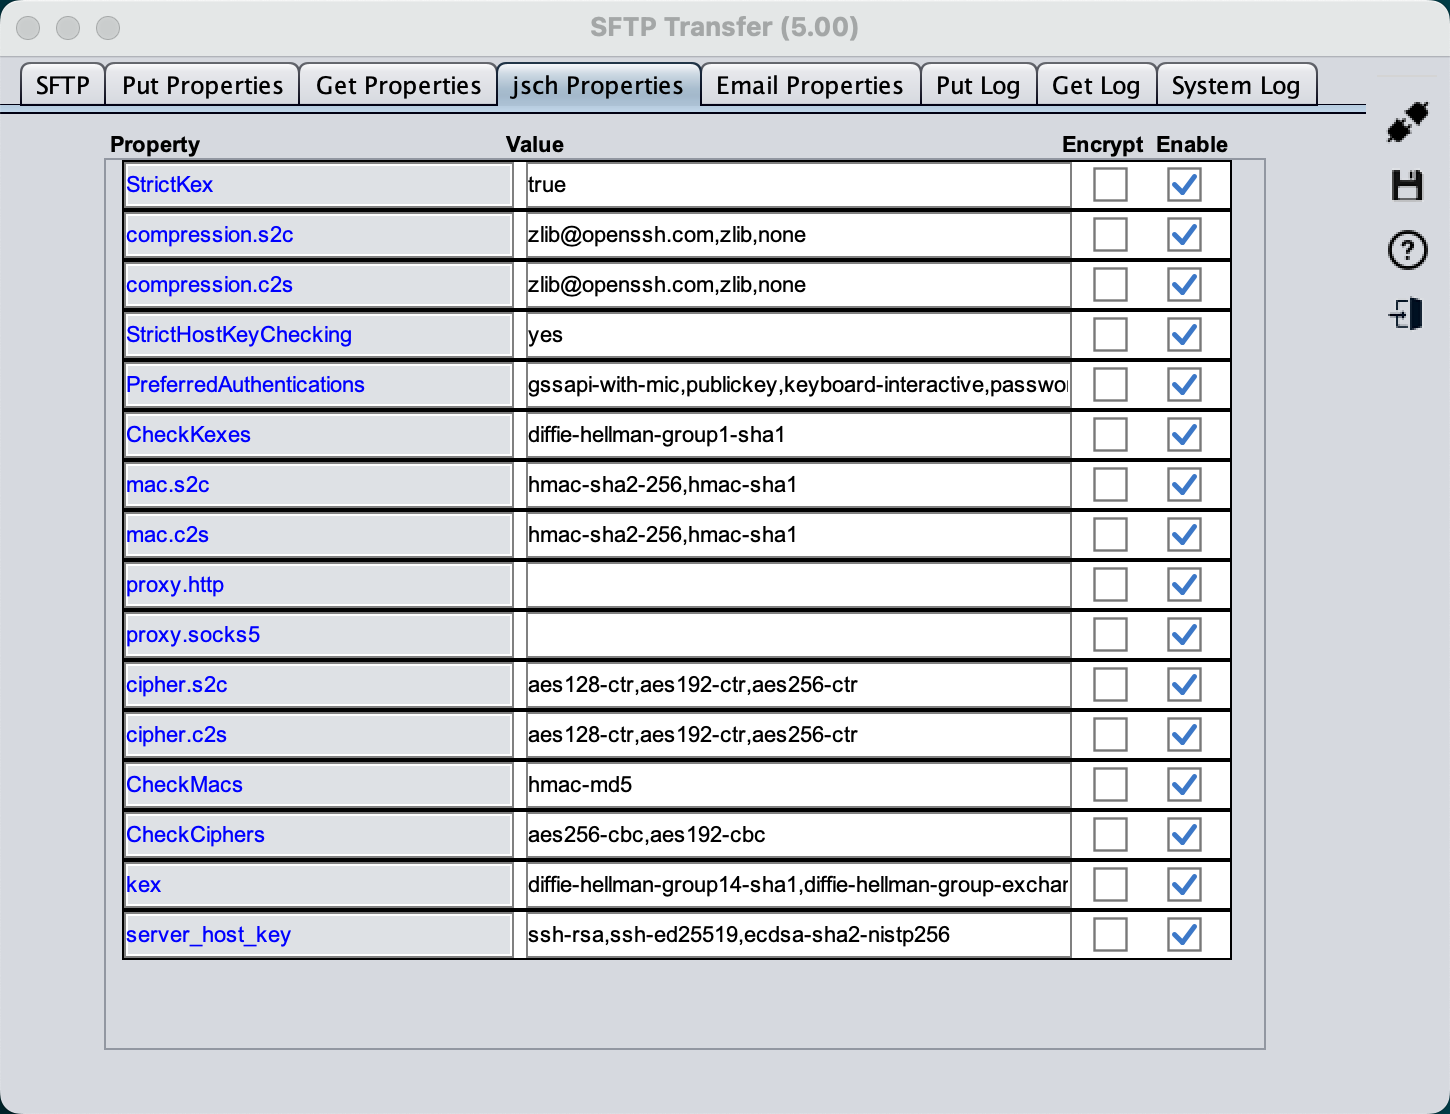Open the Get Log tab

pyautogui.click(x=1095, y=86)
